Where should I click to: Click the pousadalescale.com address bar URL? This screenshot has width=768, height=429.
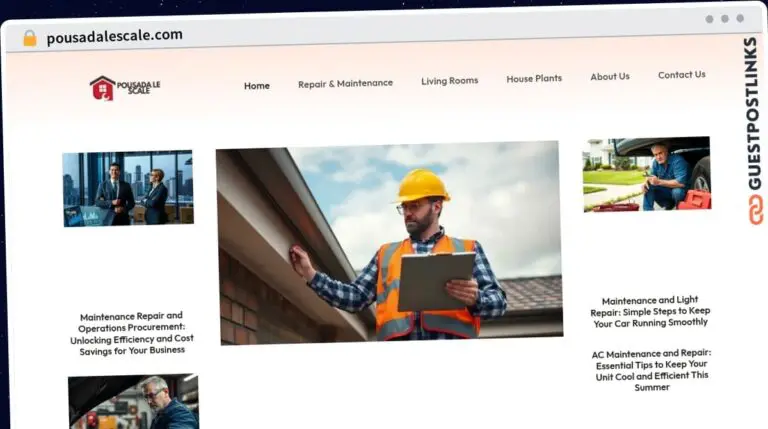pyautogui.click(x=114, y=36)
